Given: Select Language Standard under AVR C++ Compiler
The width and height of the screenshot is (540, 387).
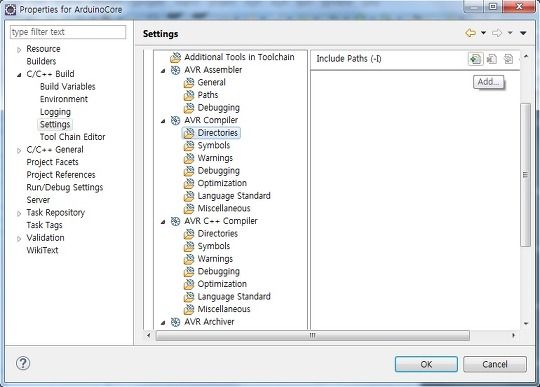Looking at the screenshot, I should [x=234, y=297].
